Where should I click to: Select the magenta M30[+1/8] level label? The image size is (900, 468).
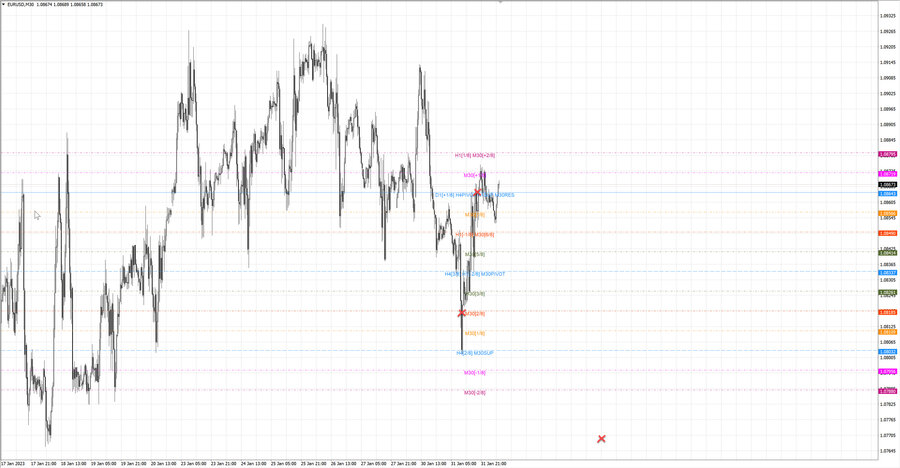(x=475, y=175)
